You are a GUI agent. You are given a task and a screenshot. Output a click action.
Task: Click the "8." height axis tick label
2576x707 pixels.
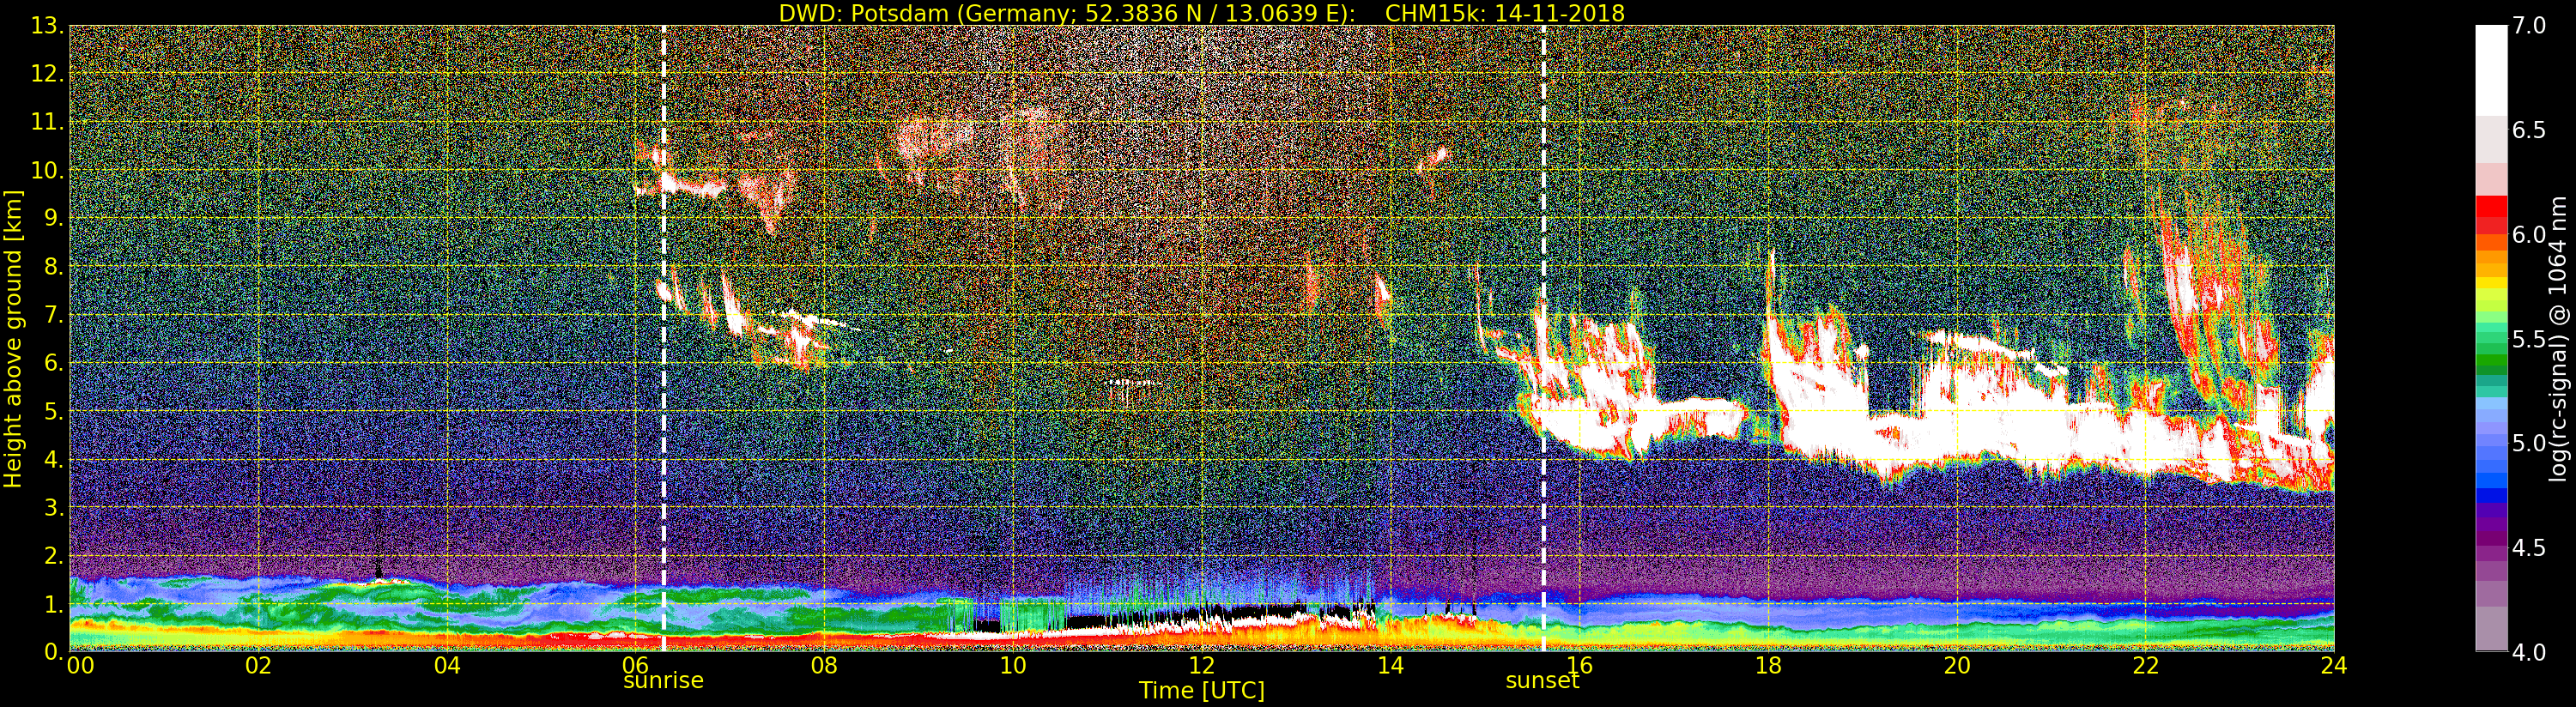point(53,266)
